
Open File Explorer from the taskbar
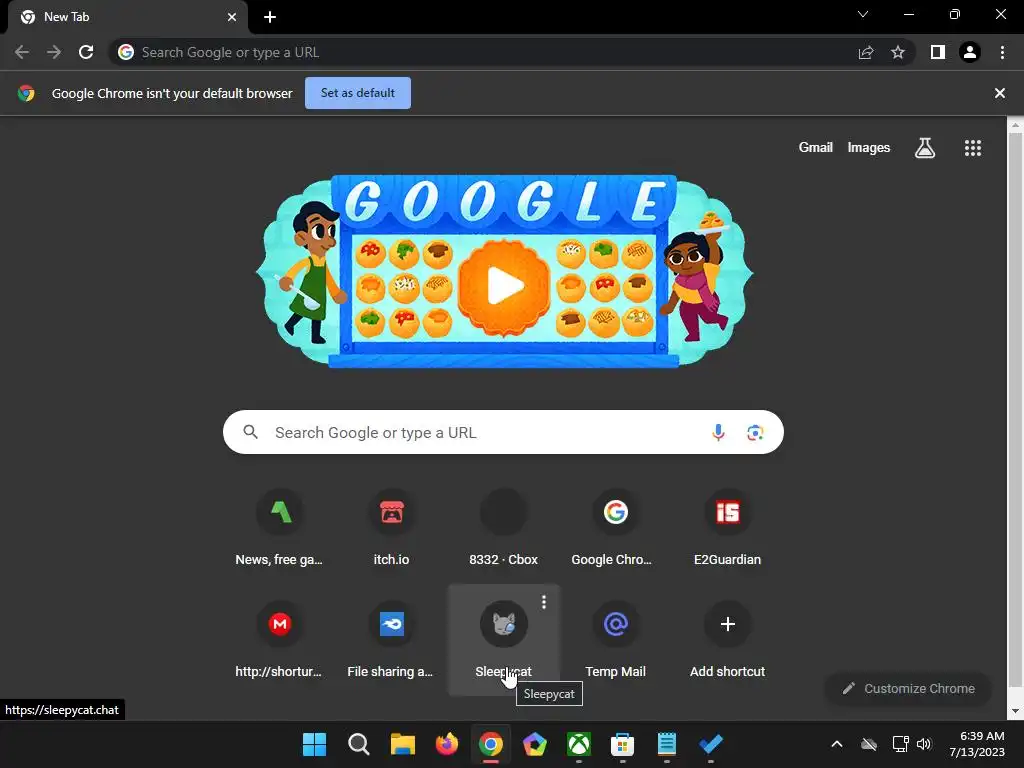click(x=403, y=744)
